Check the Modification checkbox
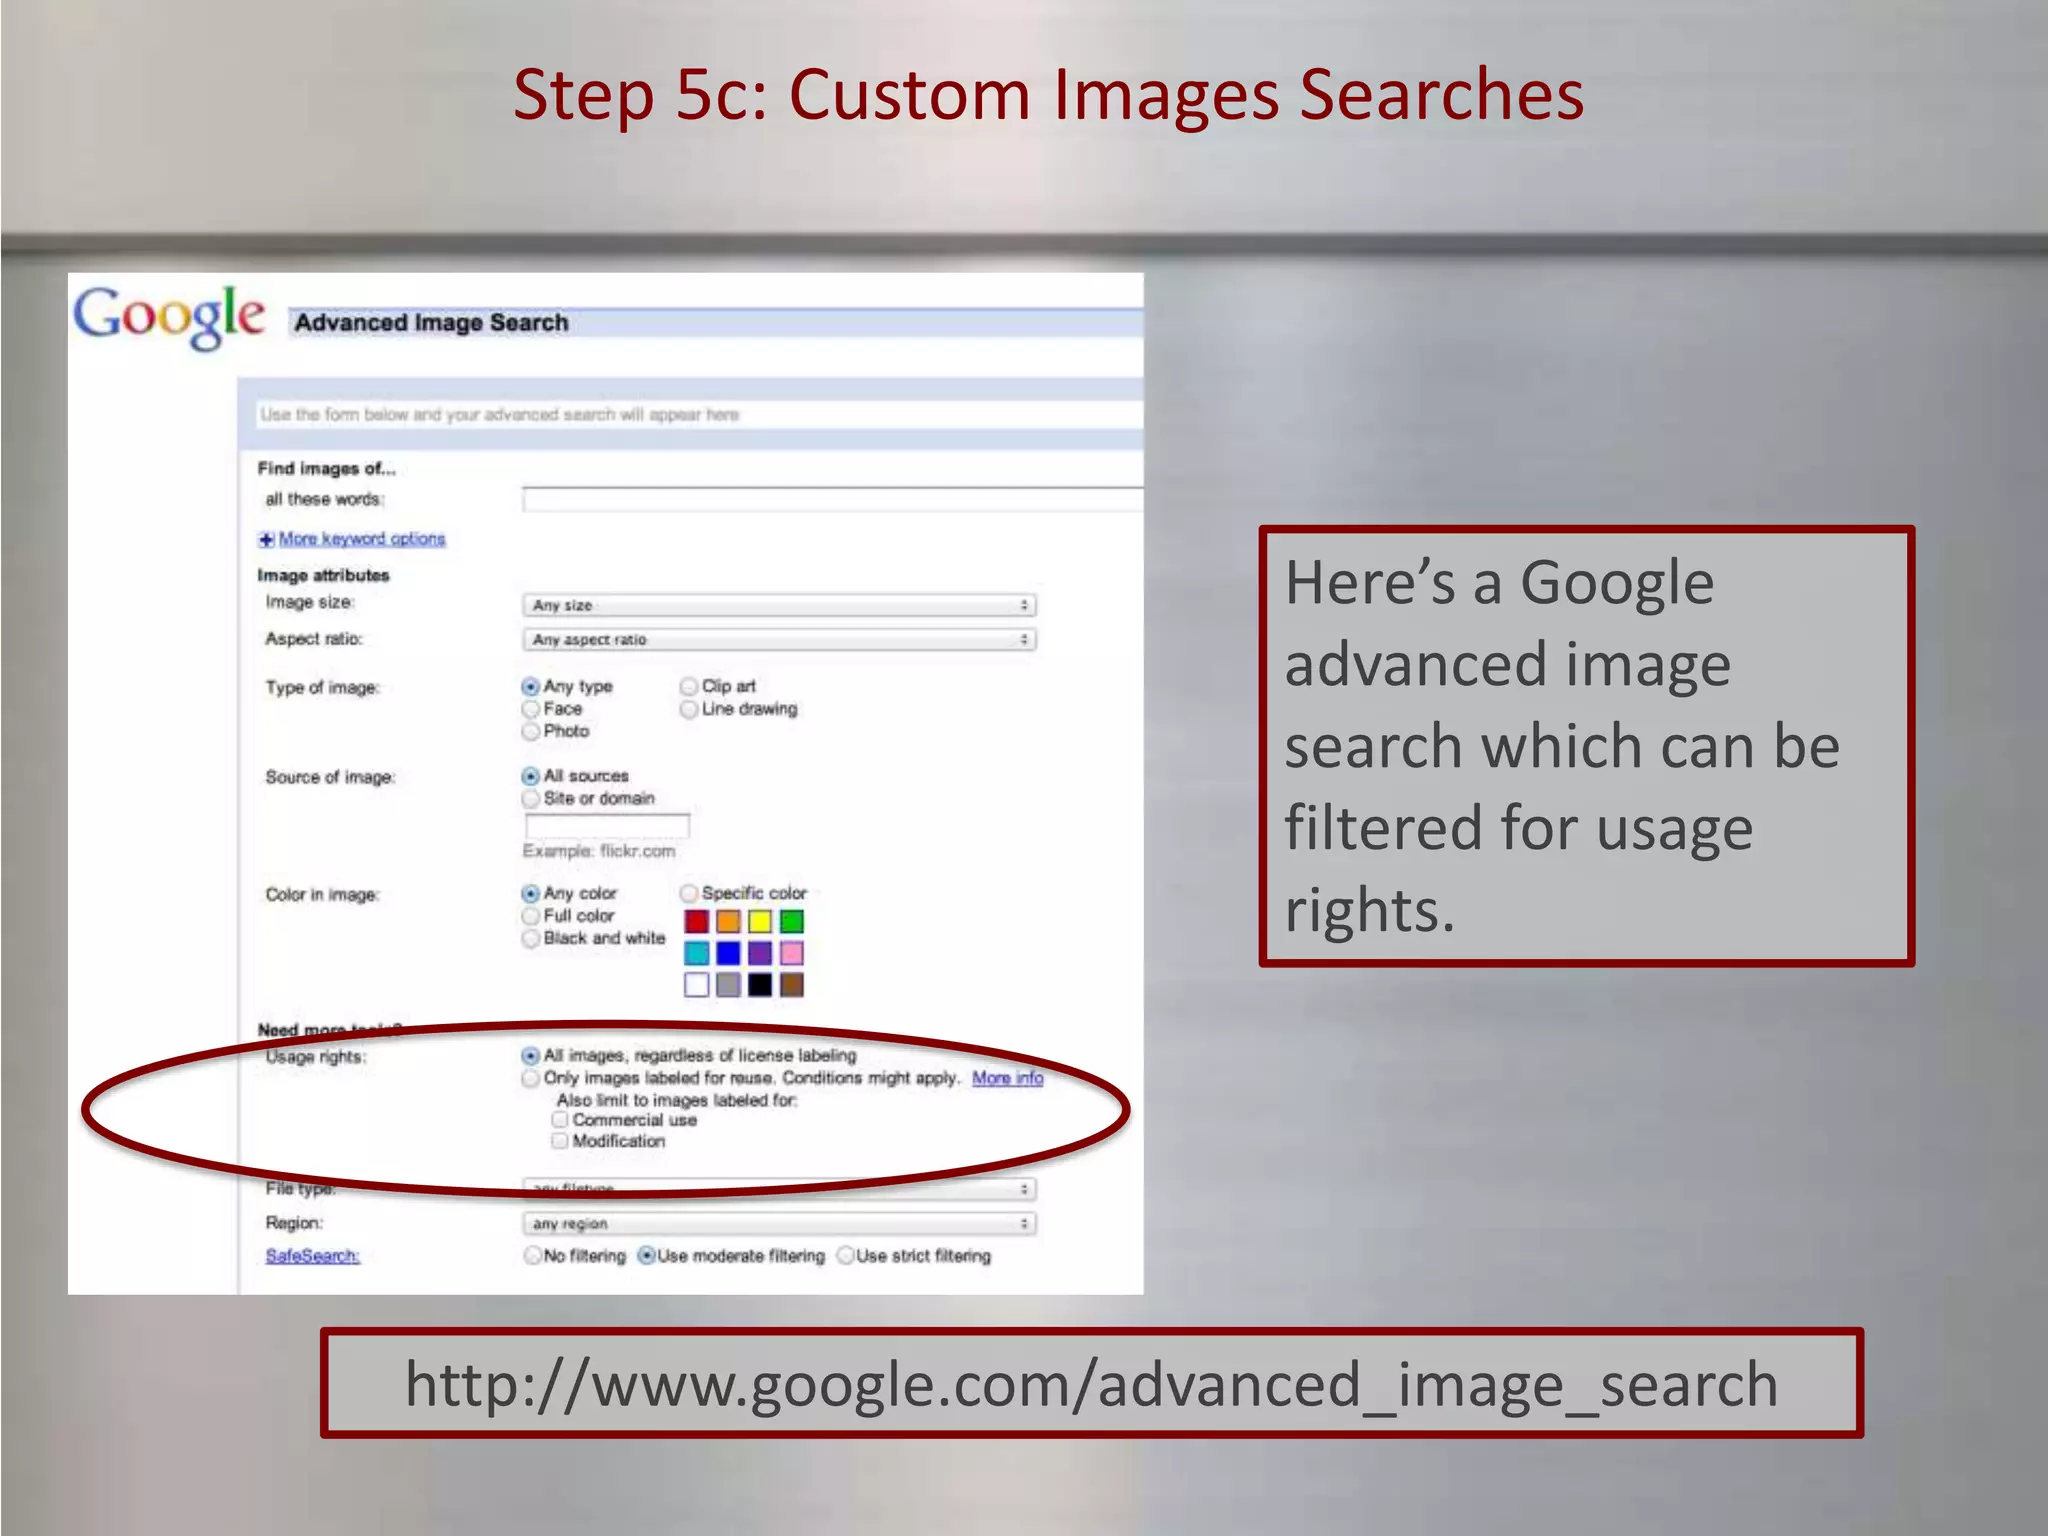2048x1536 pixels. click(x=560, y=1141)
